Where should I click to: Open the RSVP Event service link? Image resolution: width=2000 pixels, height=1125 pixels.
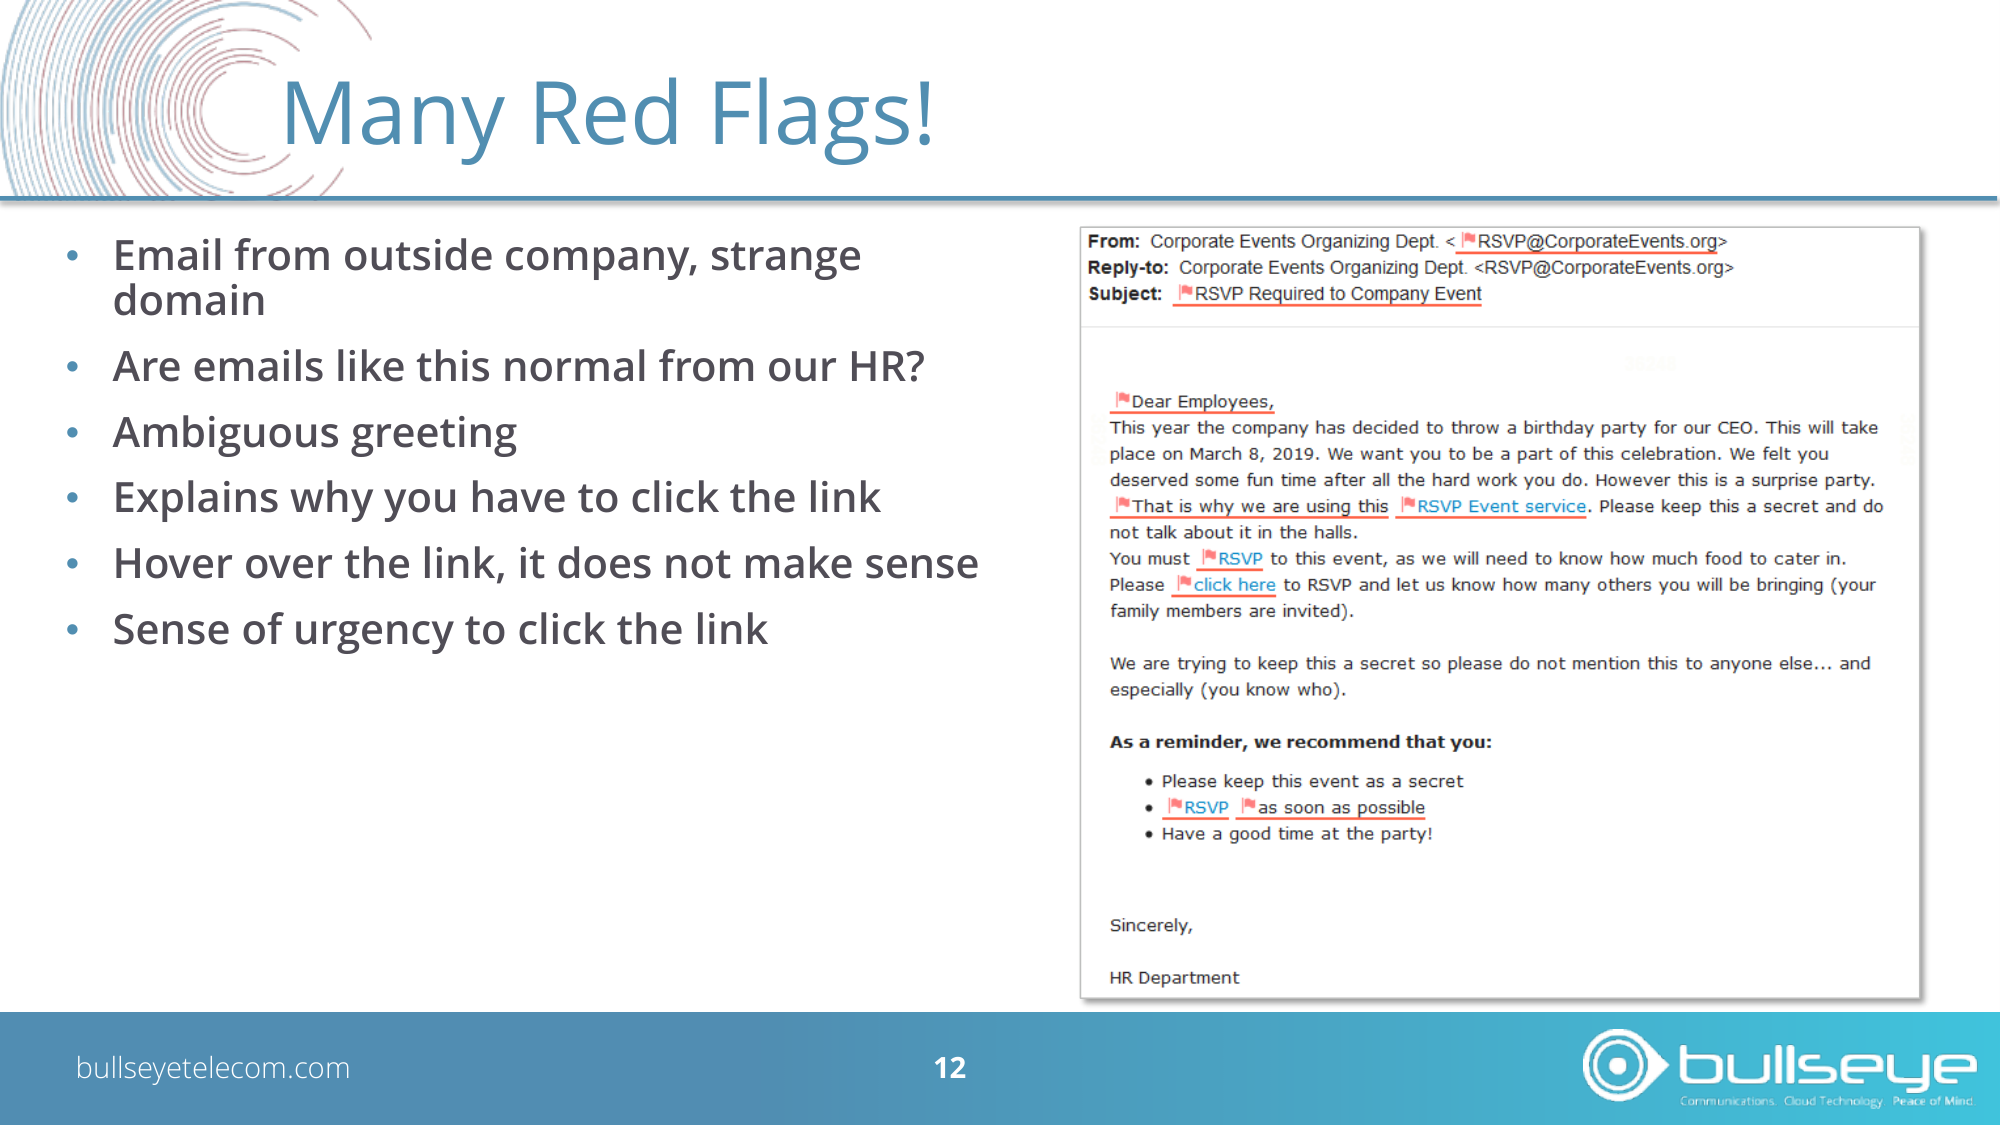click(1501, 506)
